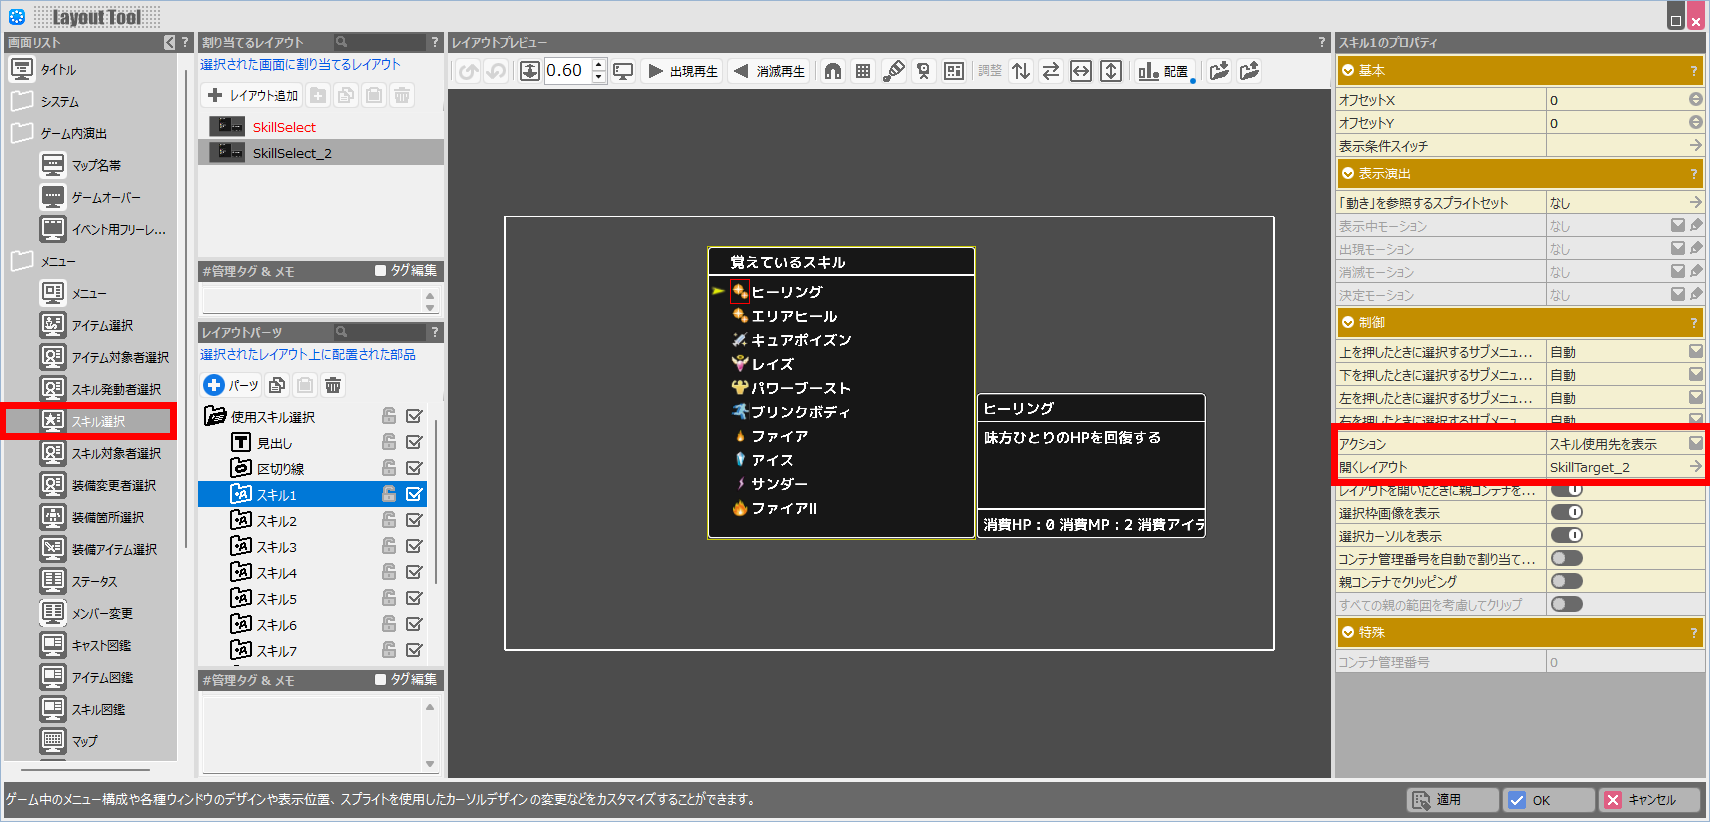The height and width of the screenshot is (822, 1710).
Task: Click the 適用 apply button
Action: [x=1452, y=800]
